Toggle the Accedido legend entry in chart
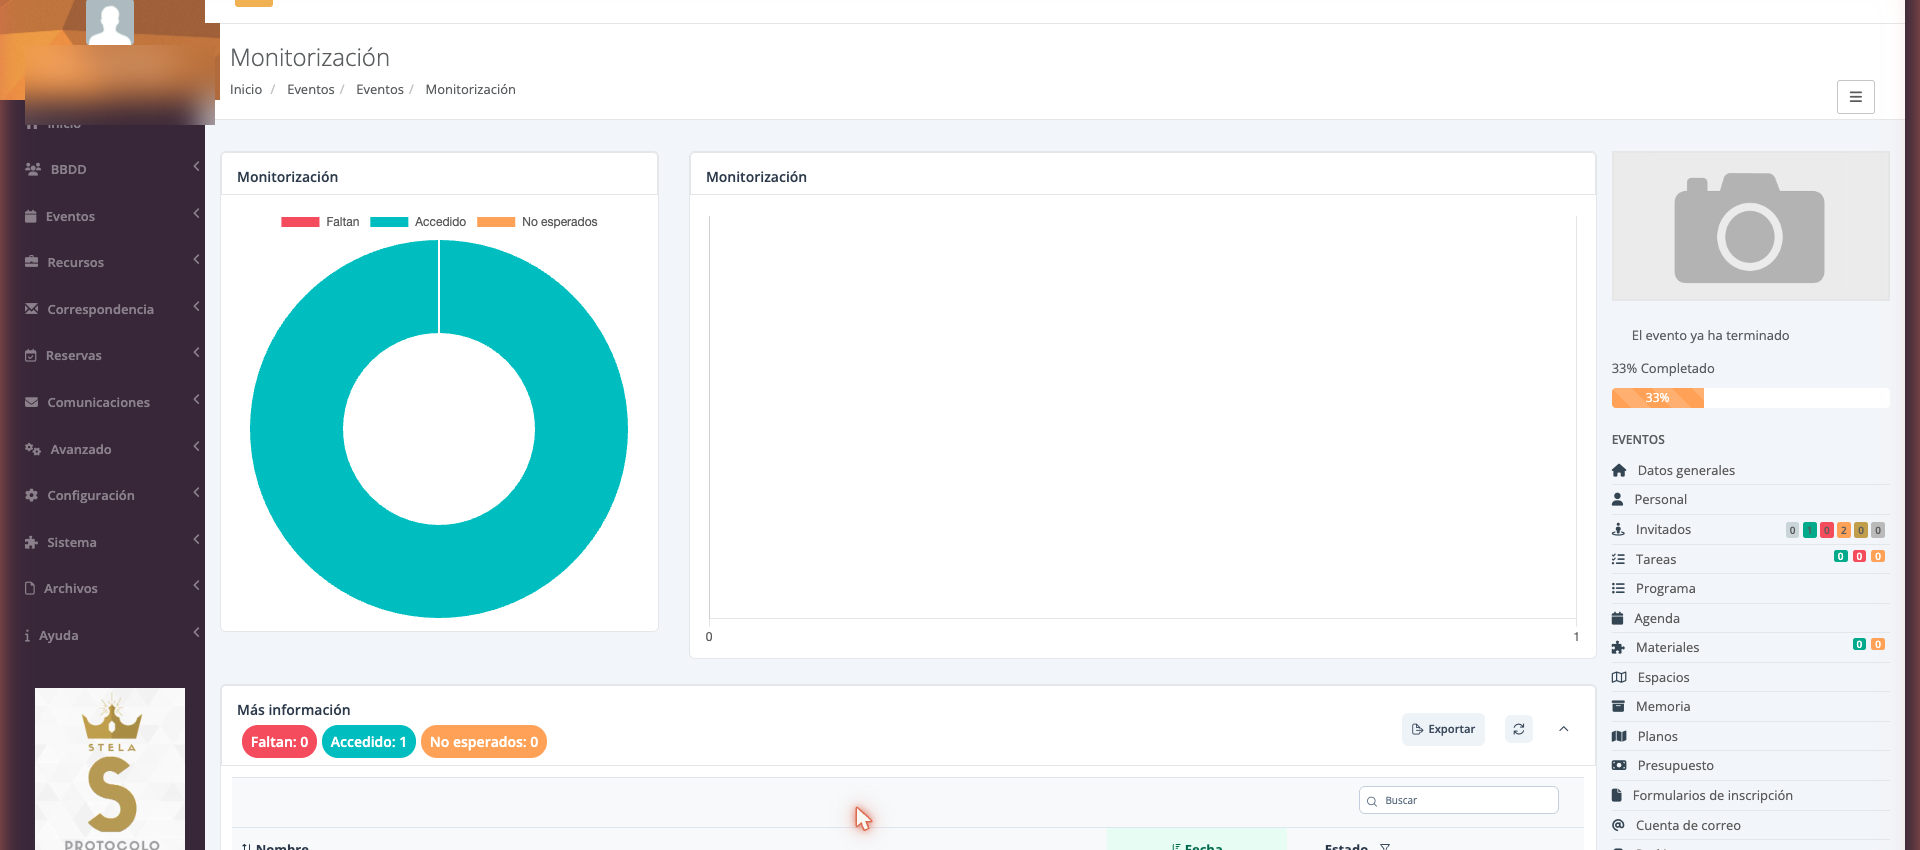Screen dimensions: 1920x850 (418, 222)
